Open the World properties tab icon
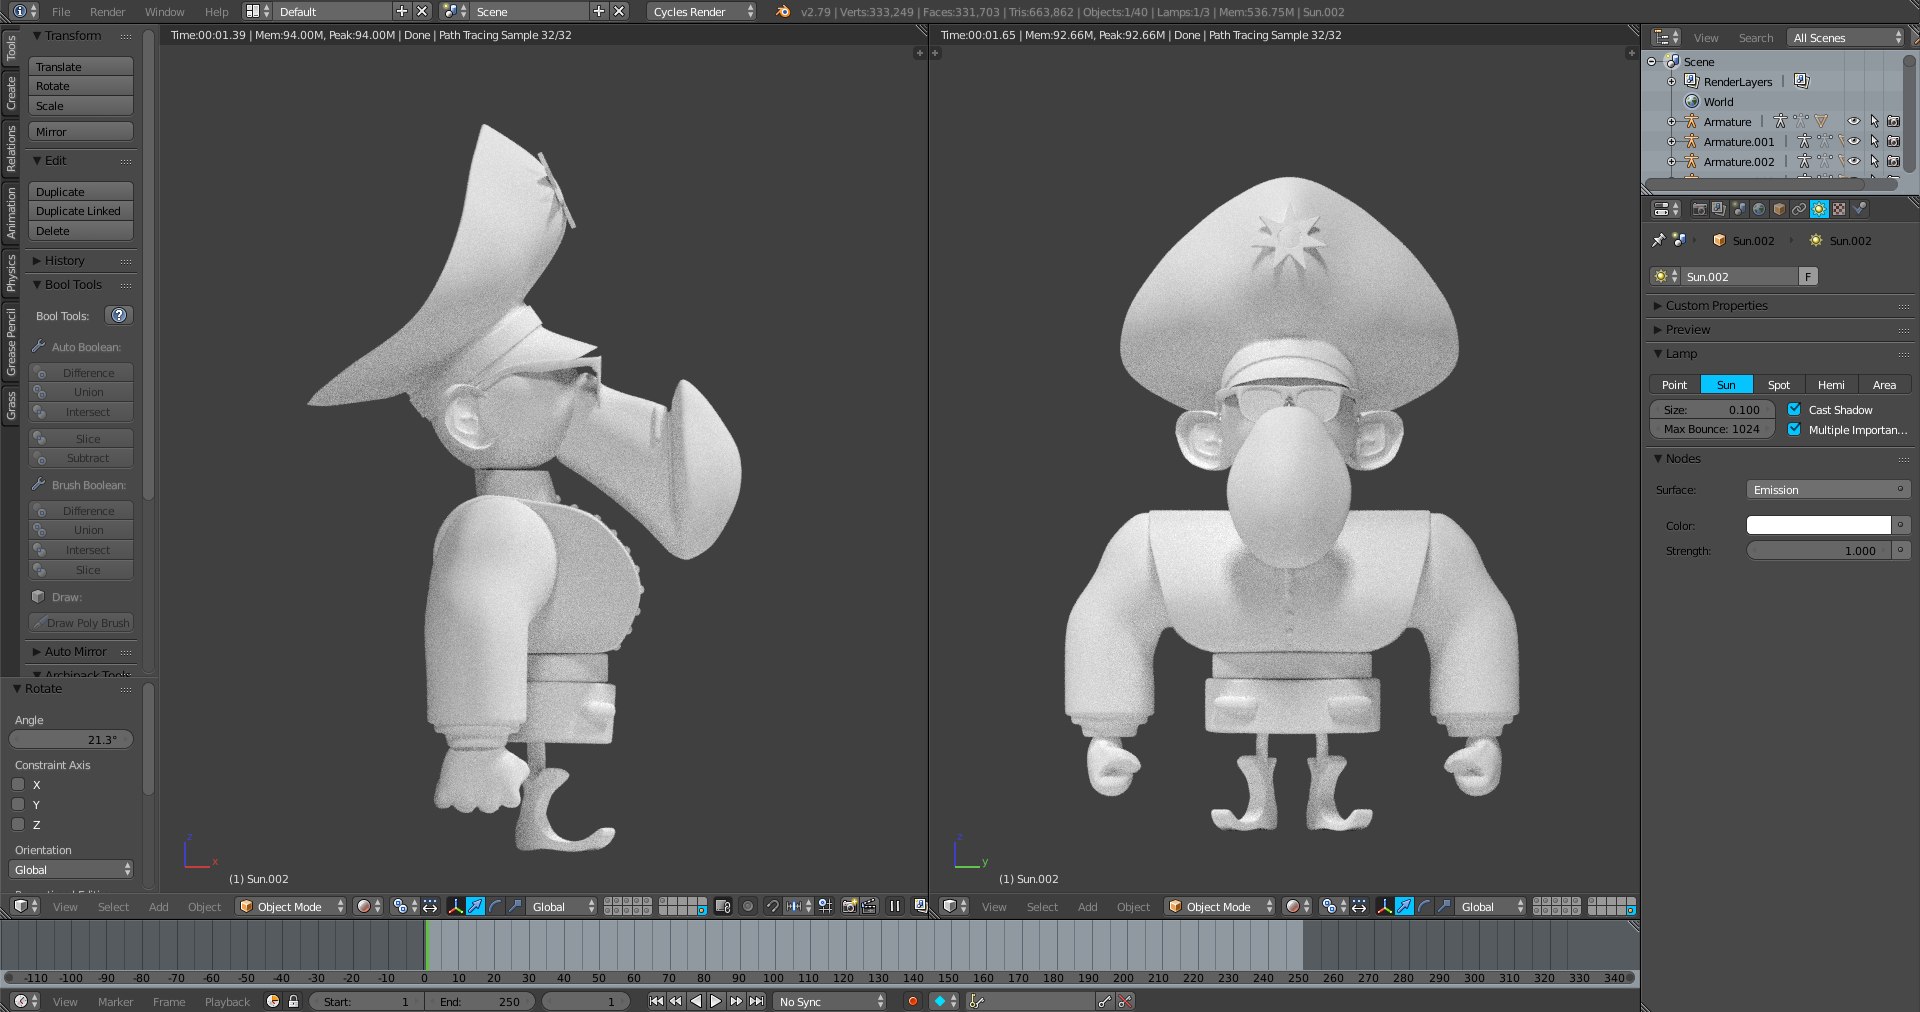 tap(1759, 209)
